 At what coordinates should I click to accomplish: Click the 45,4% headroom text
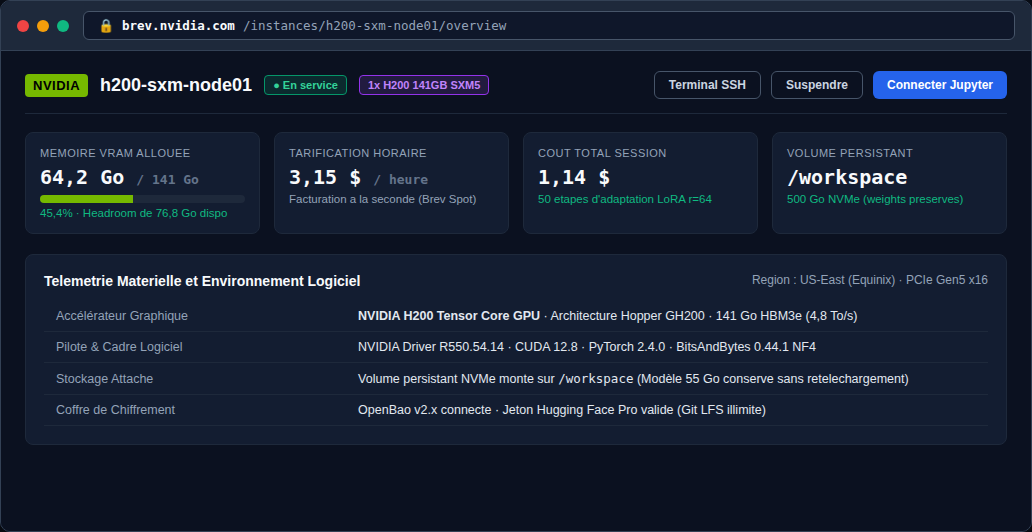134,213
